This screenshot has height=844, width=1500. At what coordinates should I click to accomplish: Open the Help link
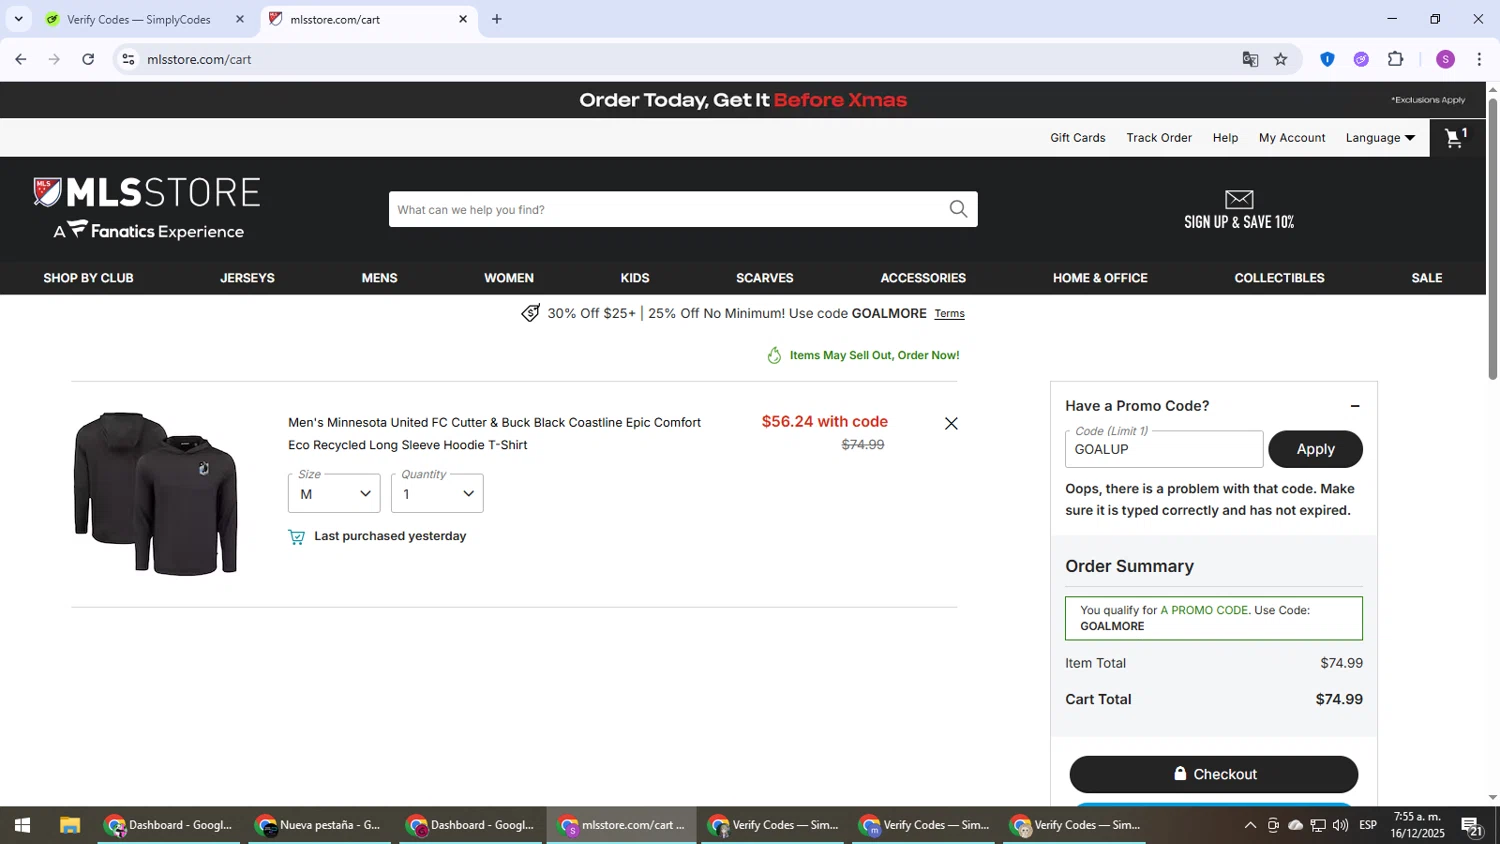click(1225, 138)
